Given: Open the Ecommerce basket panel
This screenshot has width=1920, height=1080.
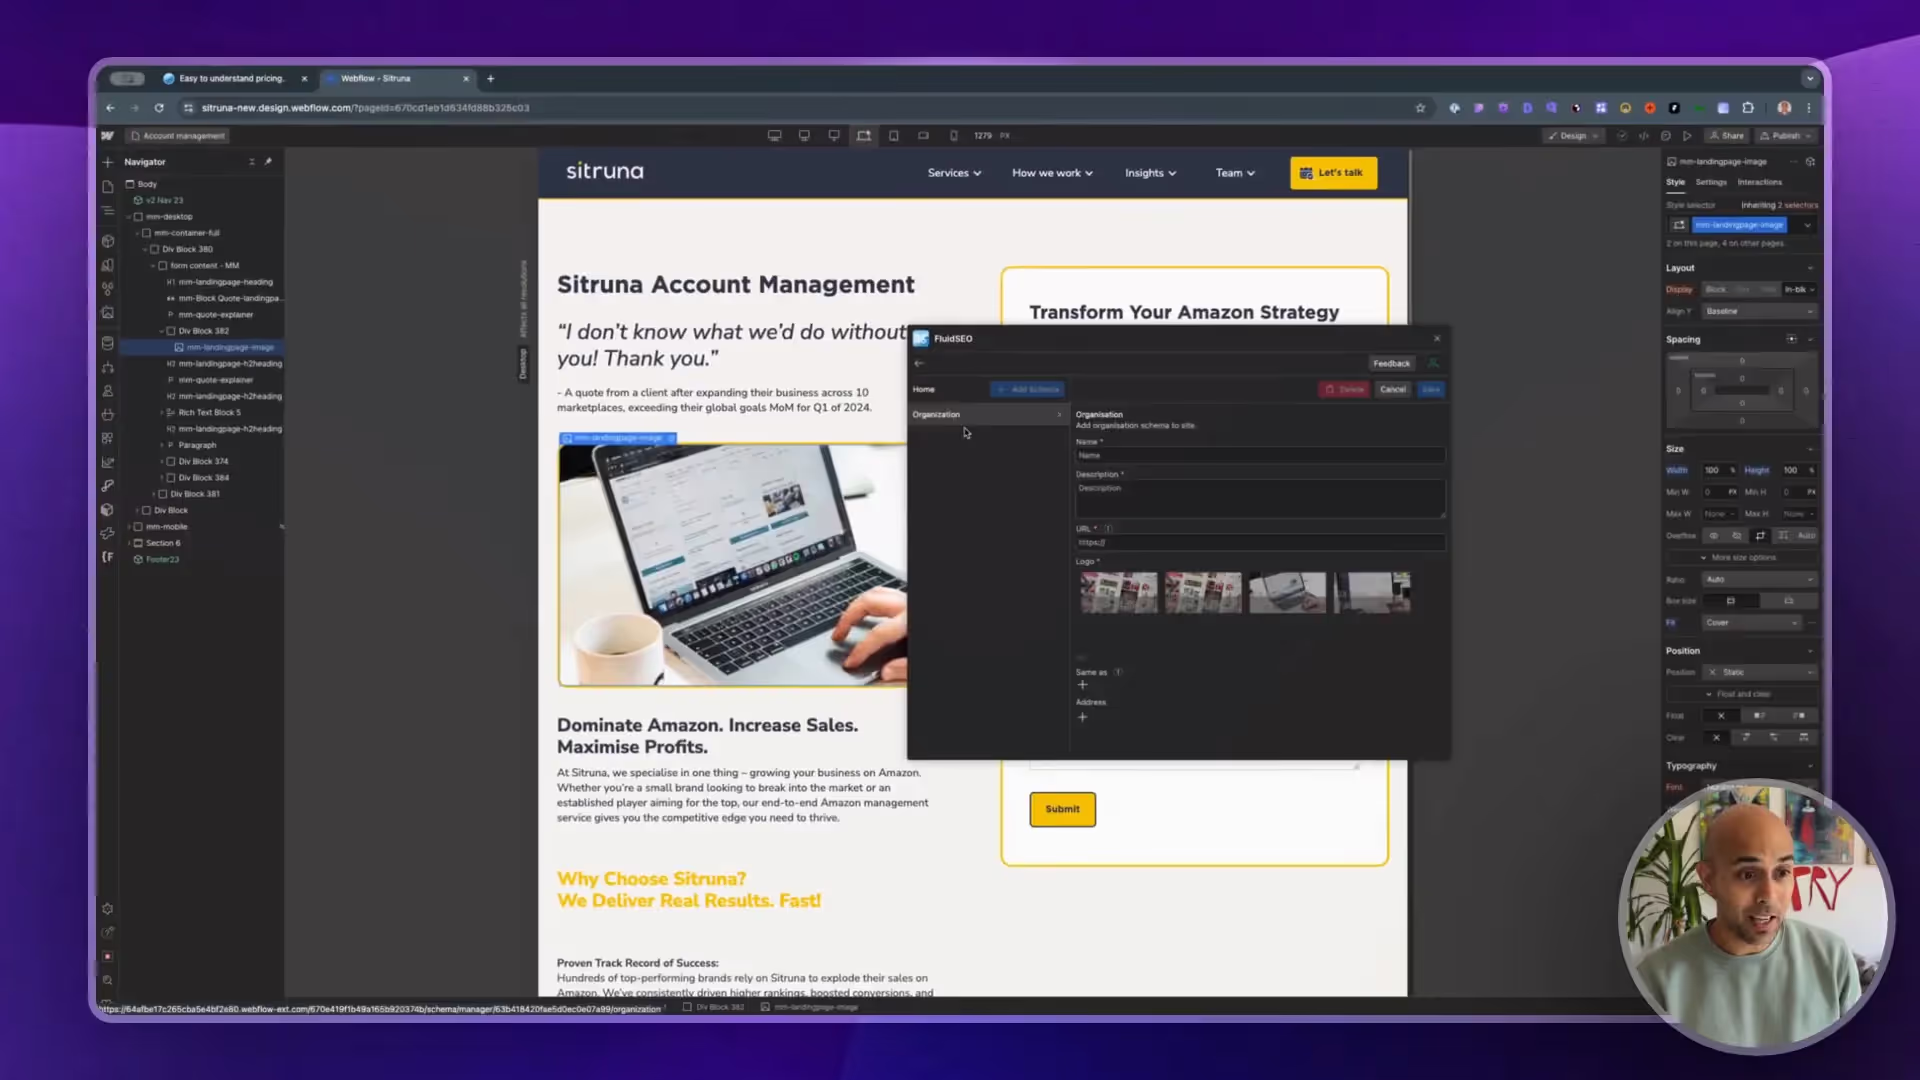Looking at the screenshot, I should click(108, 414).
